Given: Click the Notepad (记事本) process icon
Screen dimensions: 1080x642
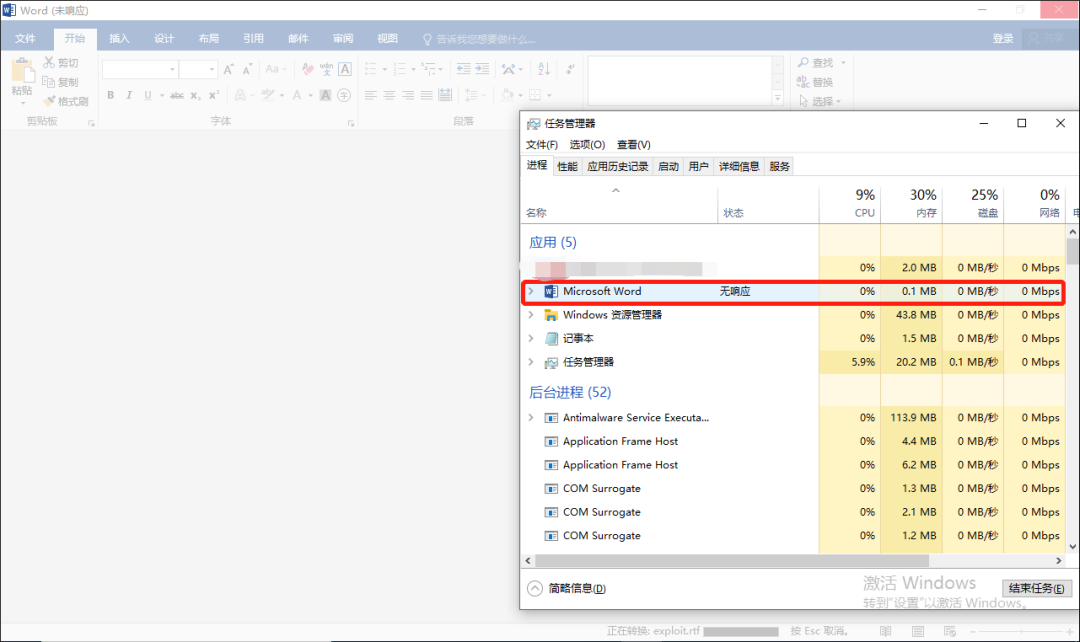Looking at the screenshot, I should [550, 339].
